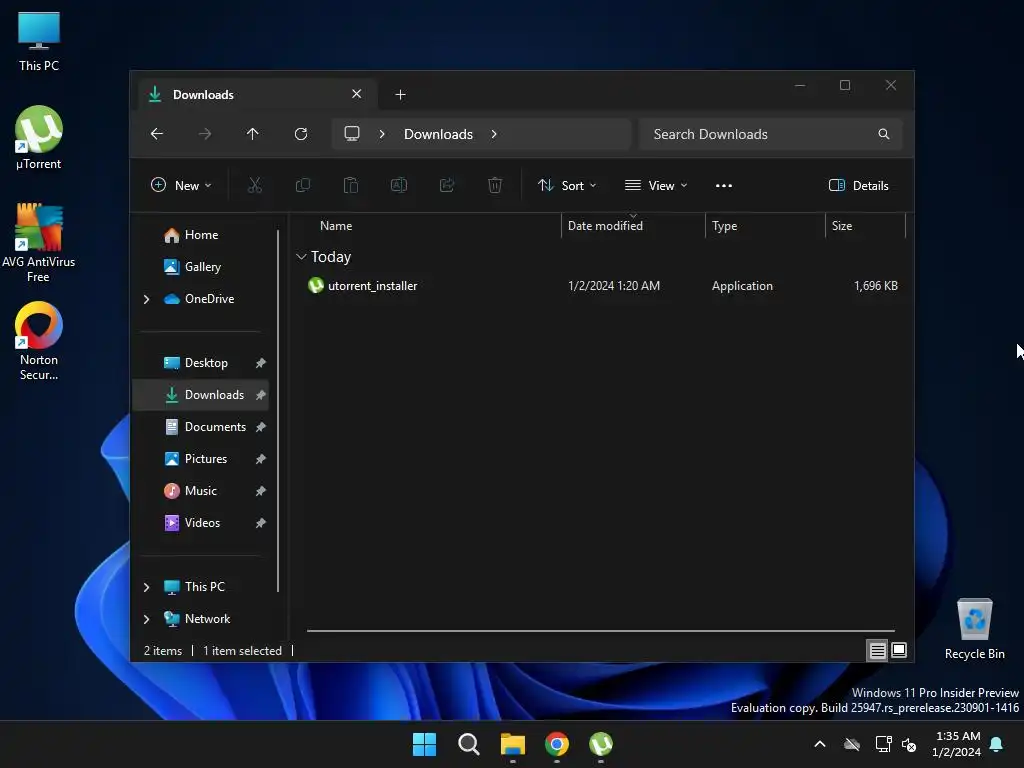The image size is (1024, 768).
Task: Click µTorrent taskbar icon
Action: coord(601,744)
